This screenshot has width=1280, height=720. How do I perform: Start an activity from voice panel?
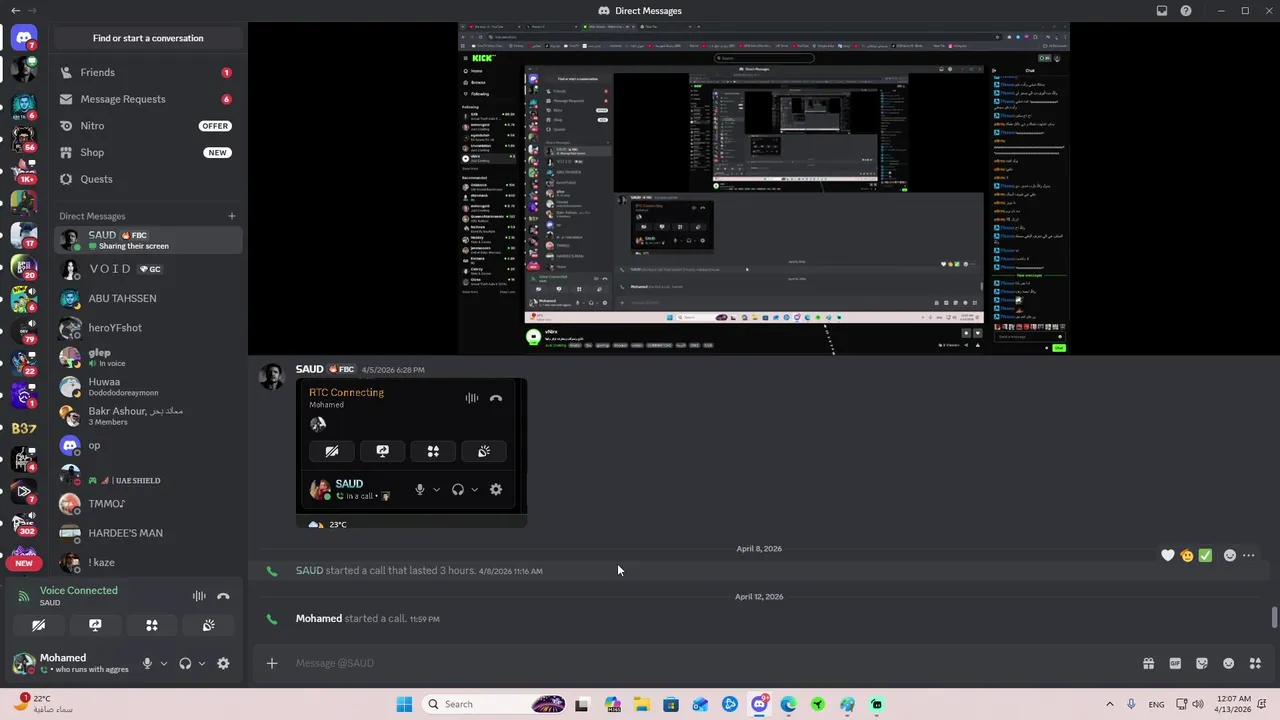pyautogui.click(x=152, y=625)
